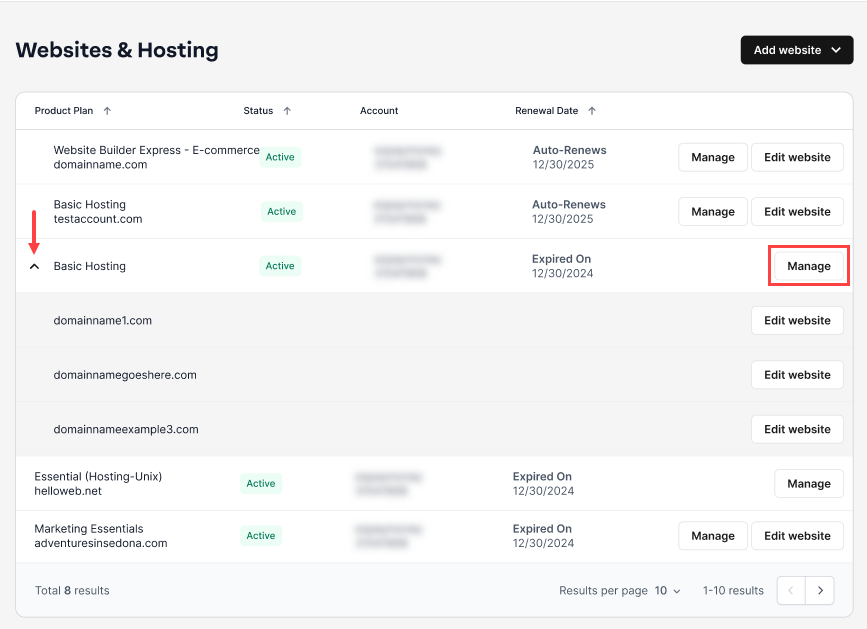867x629 pixels.
Task: Open the Add website dropdown button
Action: click(797, 50)
